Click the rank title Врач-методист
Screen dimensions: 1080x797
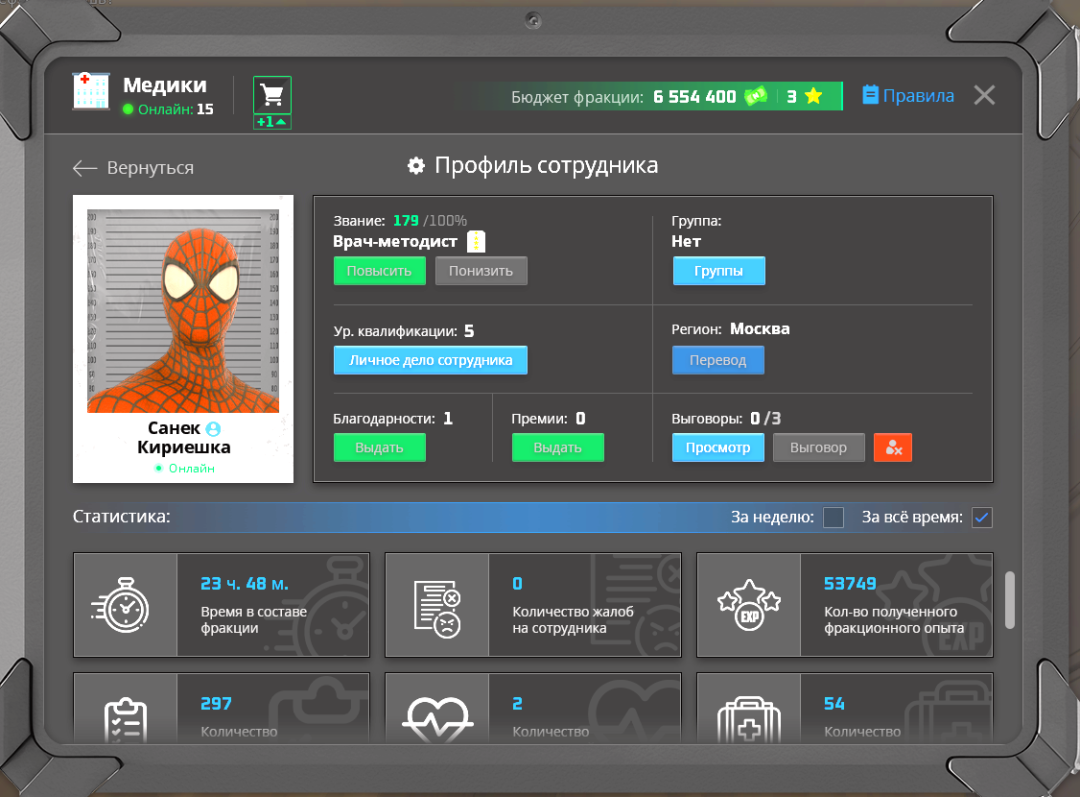point(395,242)
